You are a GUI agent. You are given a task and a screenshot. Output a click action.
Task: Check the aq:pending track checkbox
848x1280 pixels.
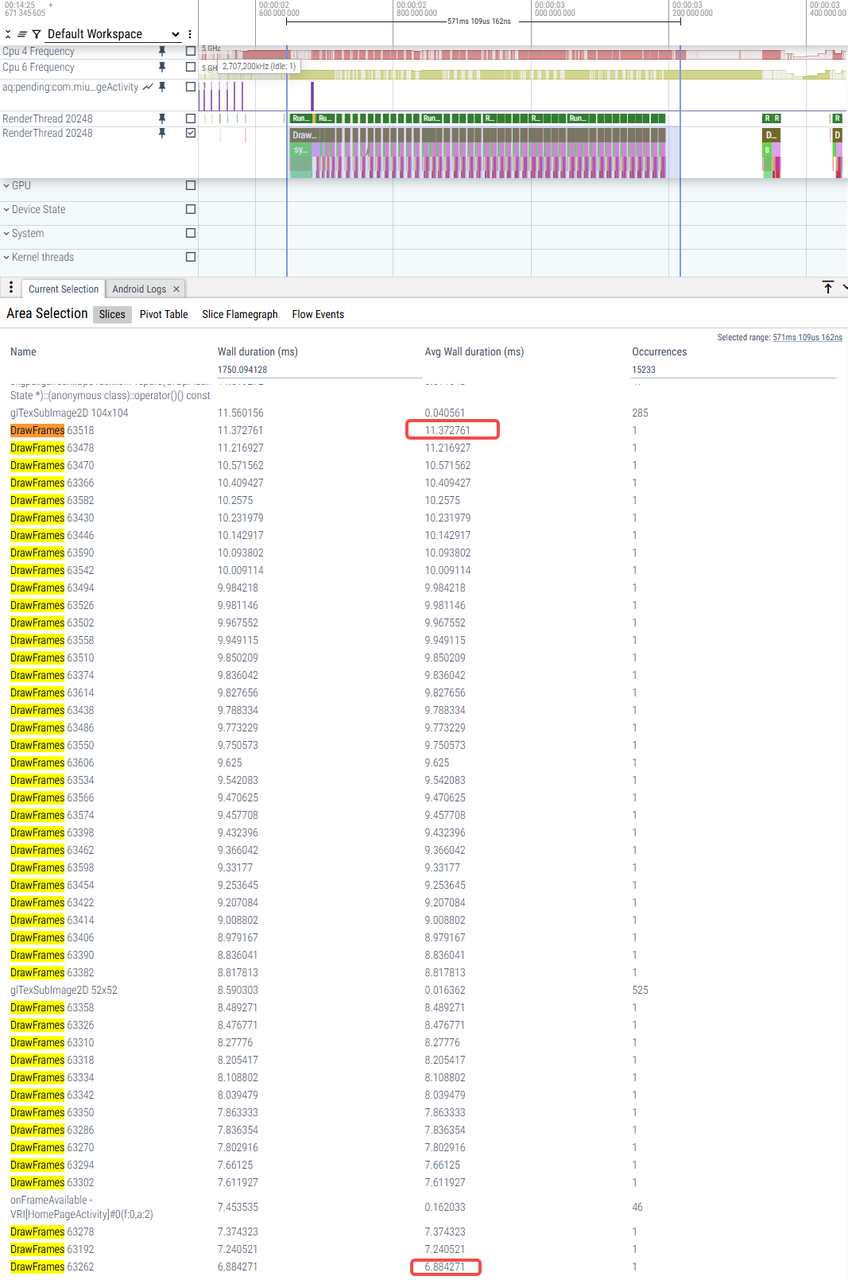tap(191, 87)
